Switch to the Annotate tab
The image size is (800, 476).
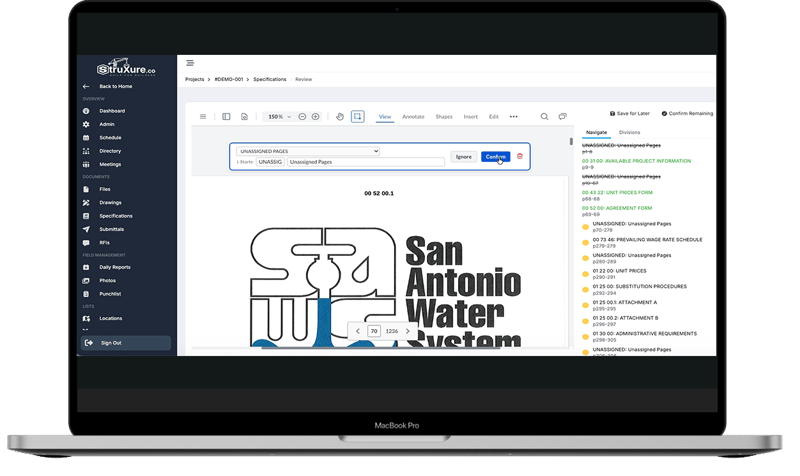[413, 117]
